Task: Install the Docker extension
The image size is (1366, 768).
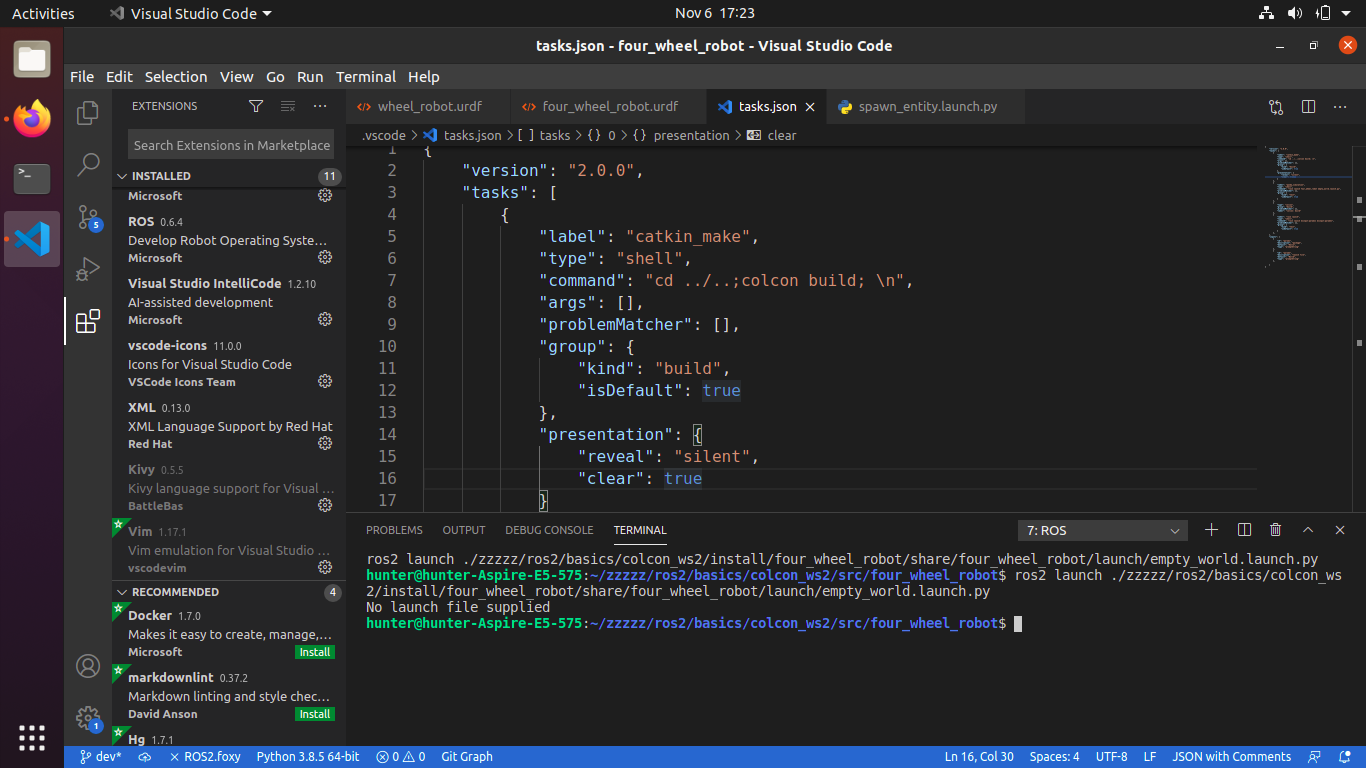Action: [x=315, y=652]
